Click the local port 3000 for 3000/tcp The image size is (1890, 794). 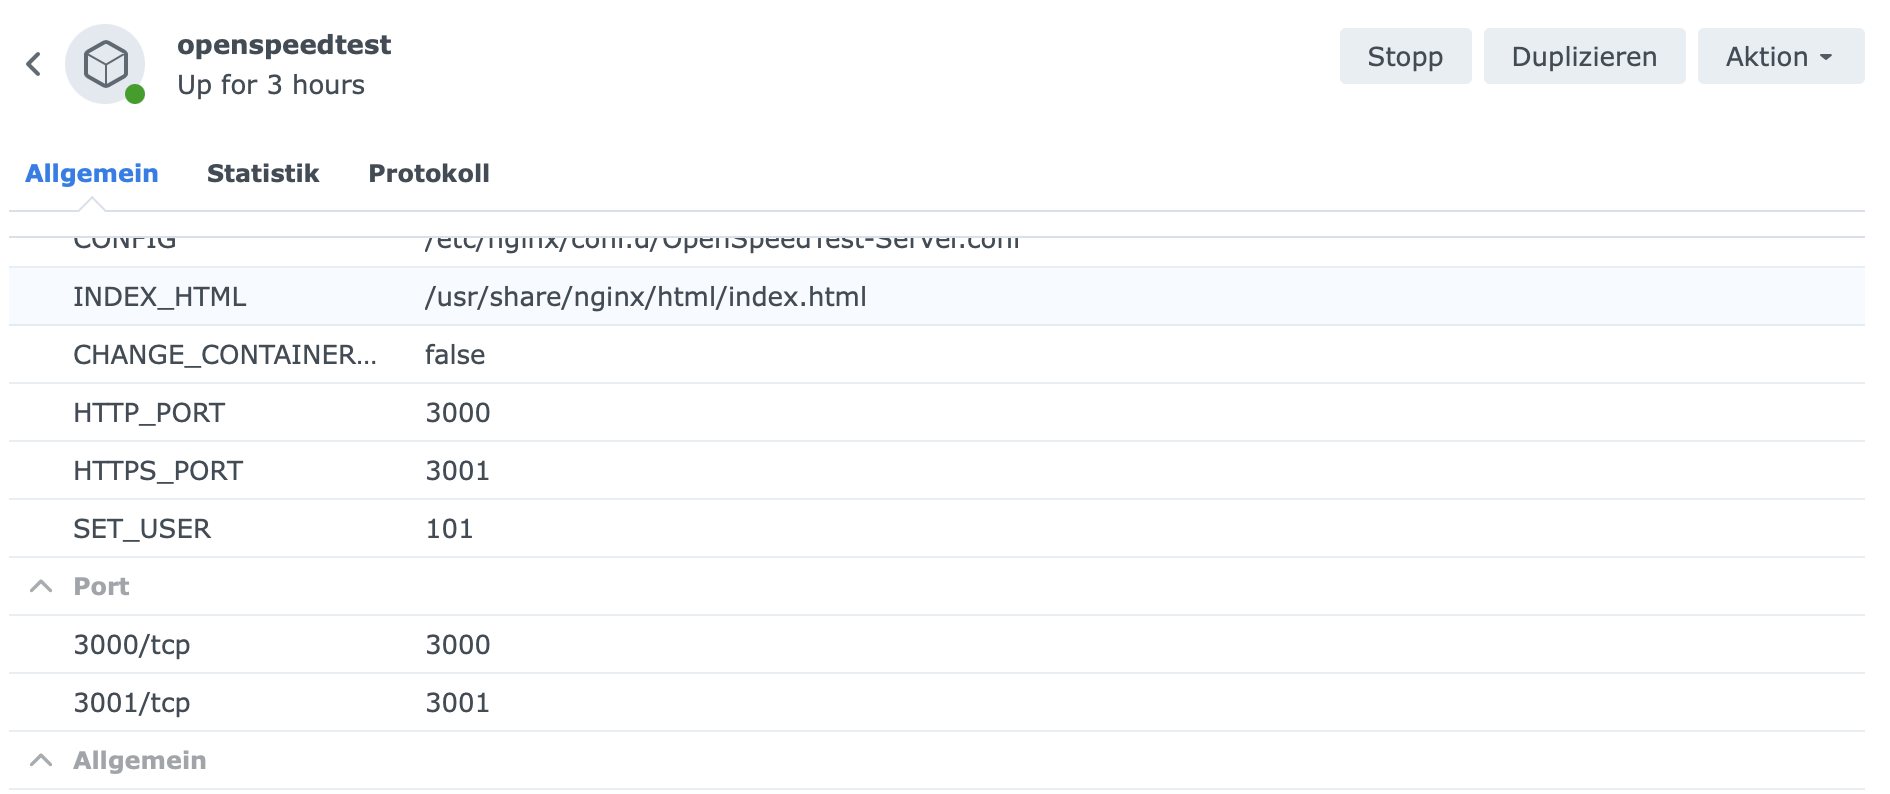pos(458,645)
